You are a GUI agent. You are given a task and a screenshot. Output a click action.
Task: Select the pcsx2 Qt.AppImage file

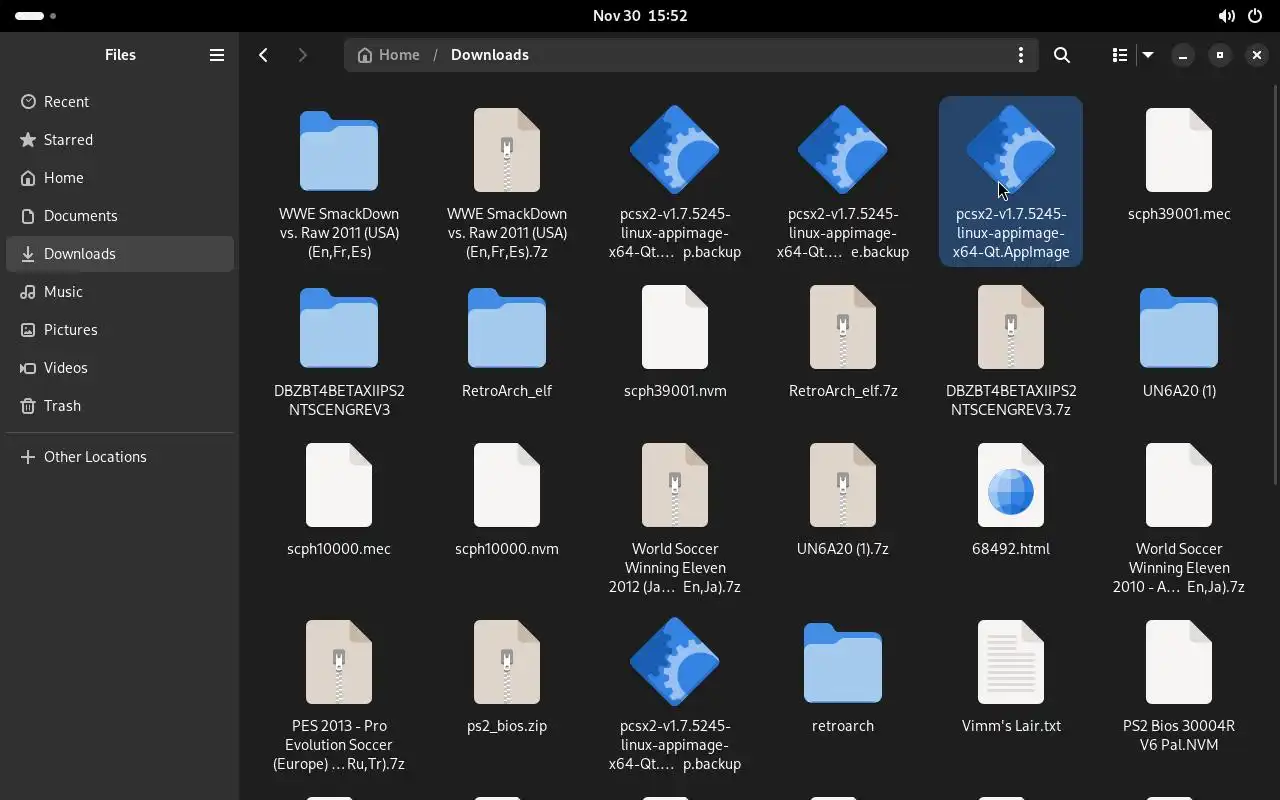point(1011,181)
